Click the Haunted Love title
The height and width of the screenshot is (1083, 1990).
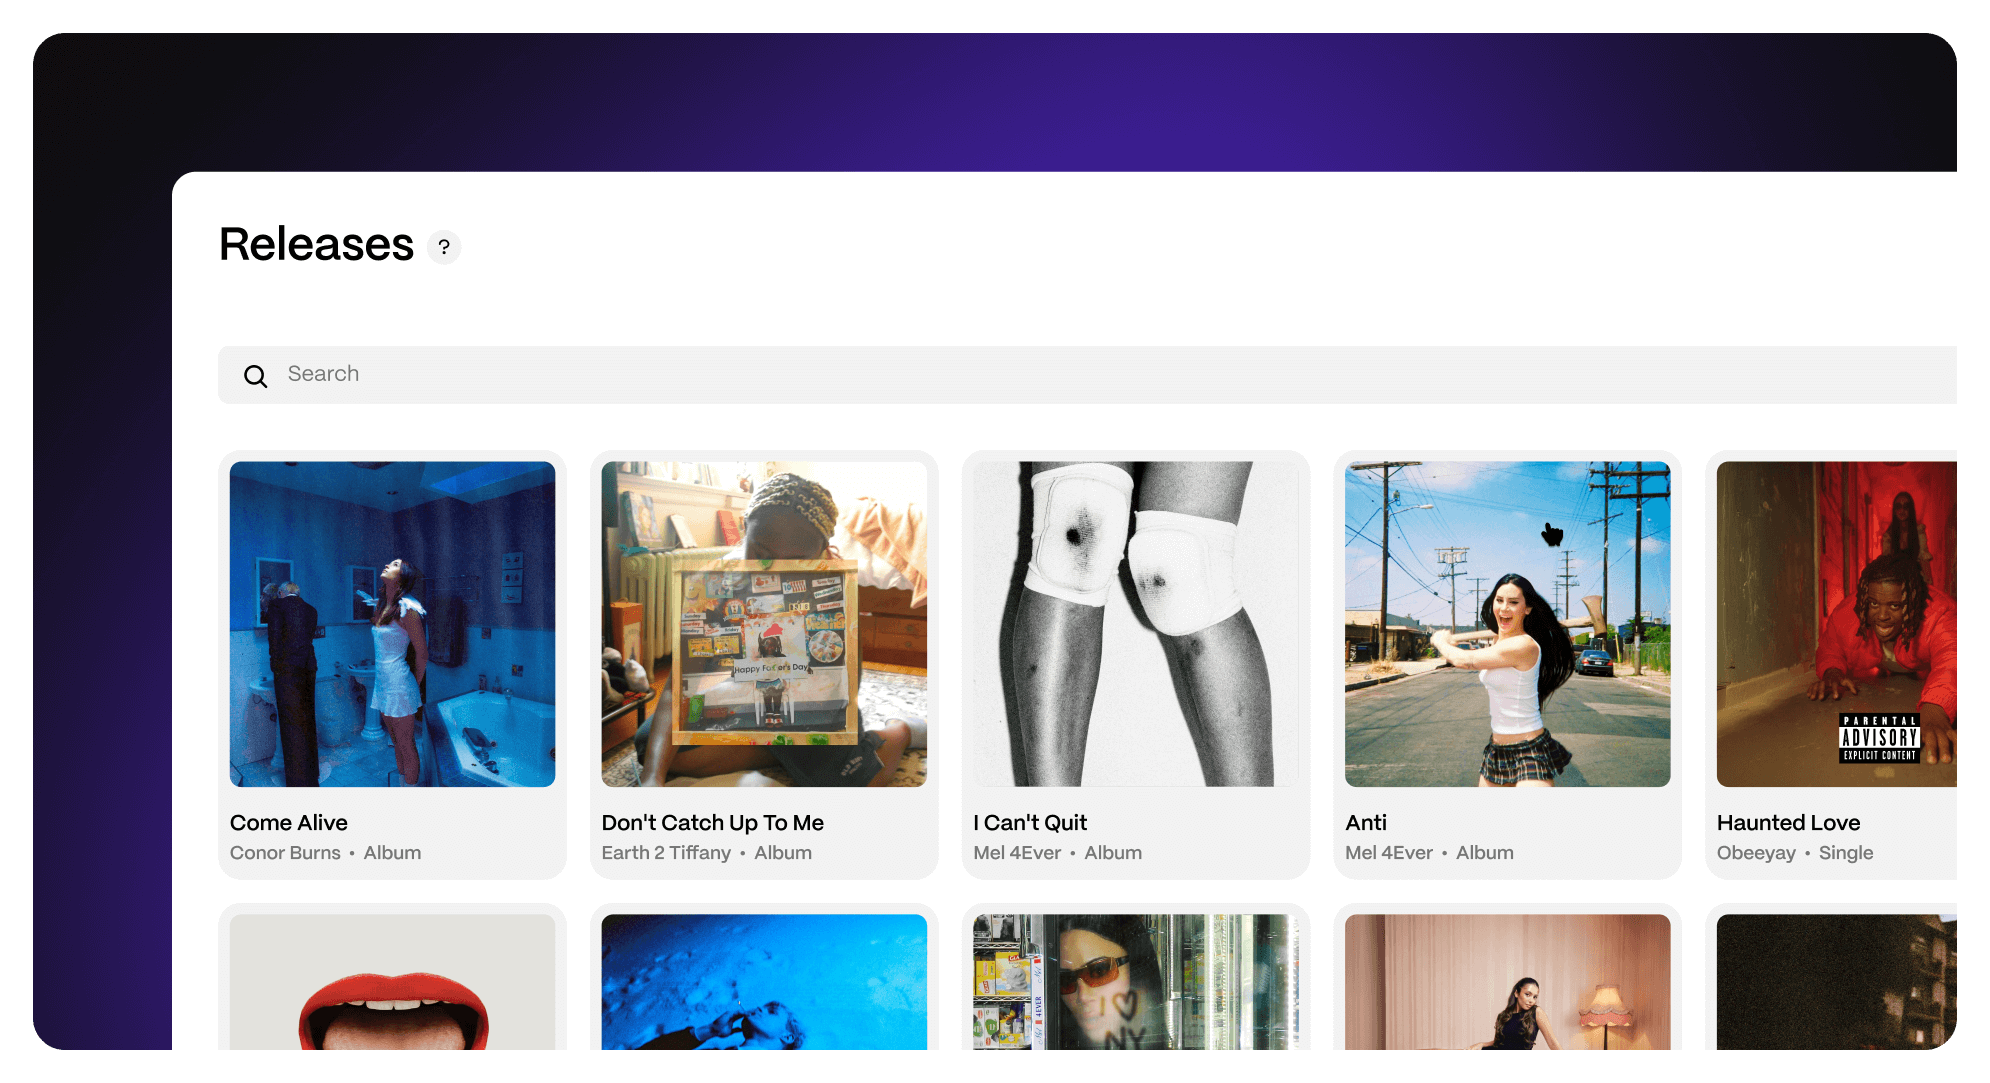(x=1788, y=823)
